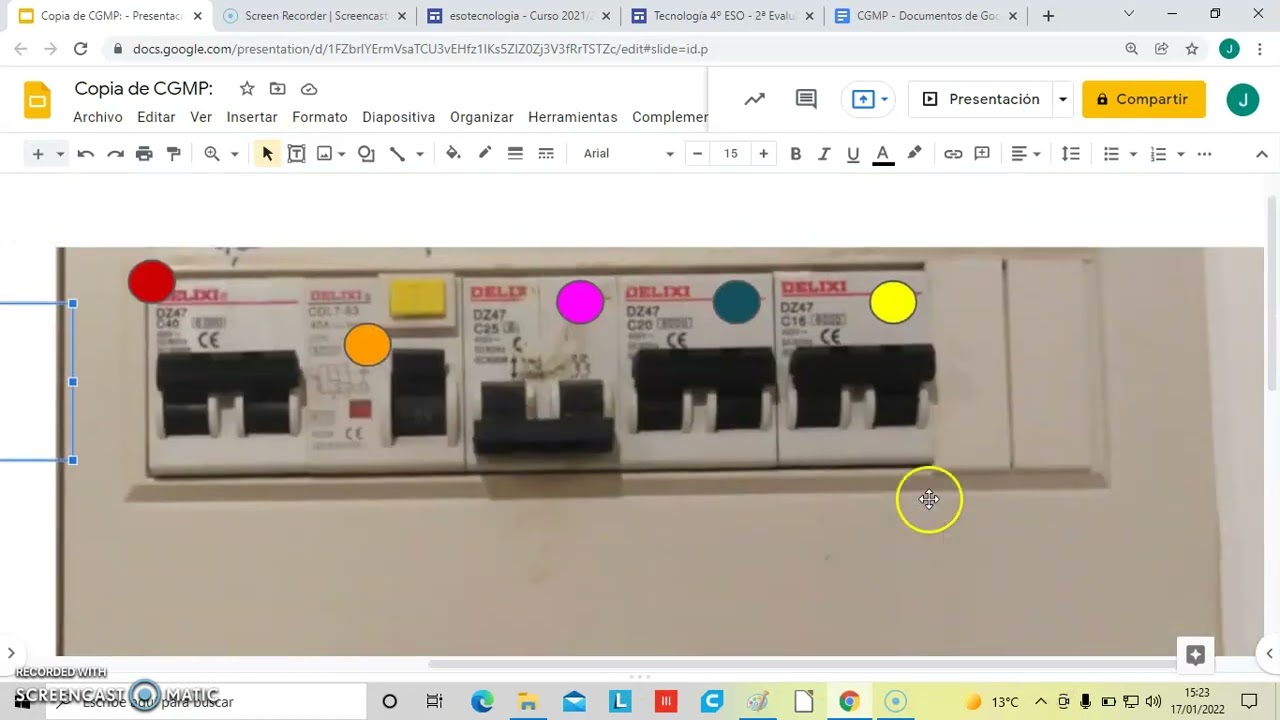This screenshot has height=720, width=1280.
Task: Open the Line spacing icon
Action: 1070,154
